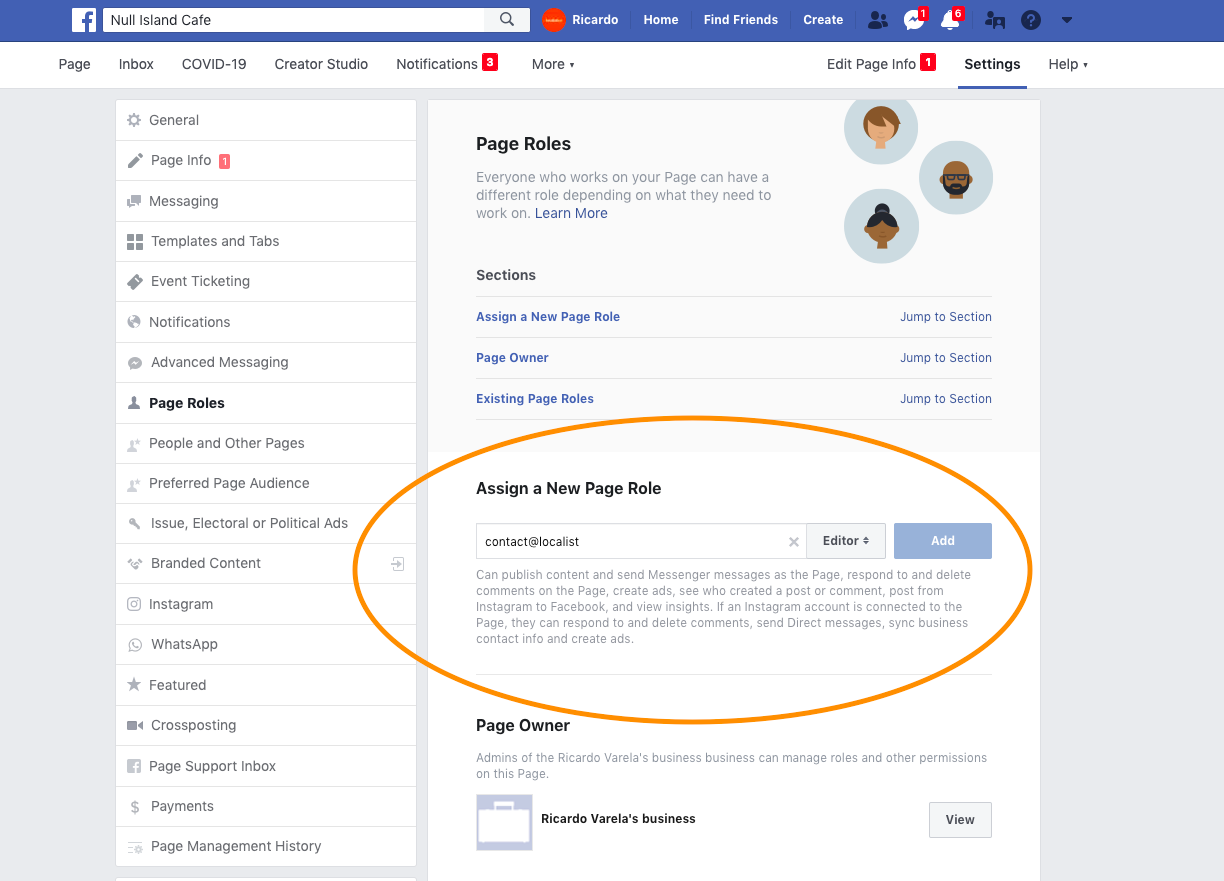
Task: Click the Advanced Messaging messenger icon
Action: [135, 362]
